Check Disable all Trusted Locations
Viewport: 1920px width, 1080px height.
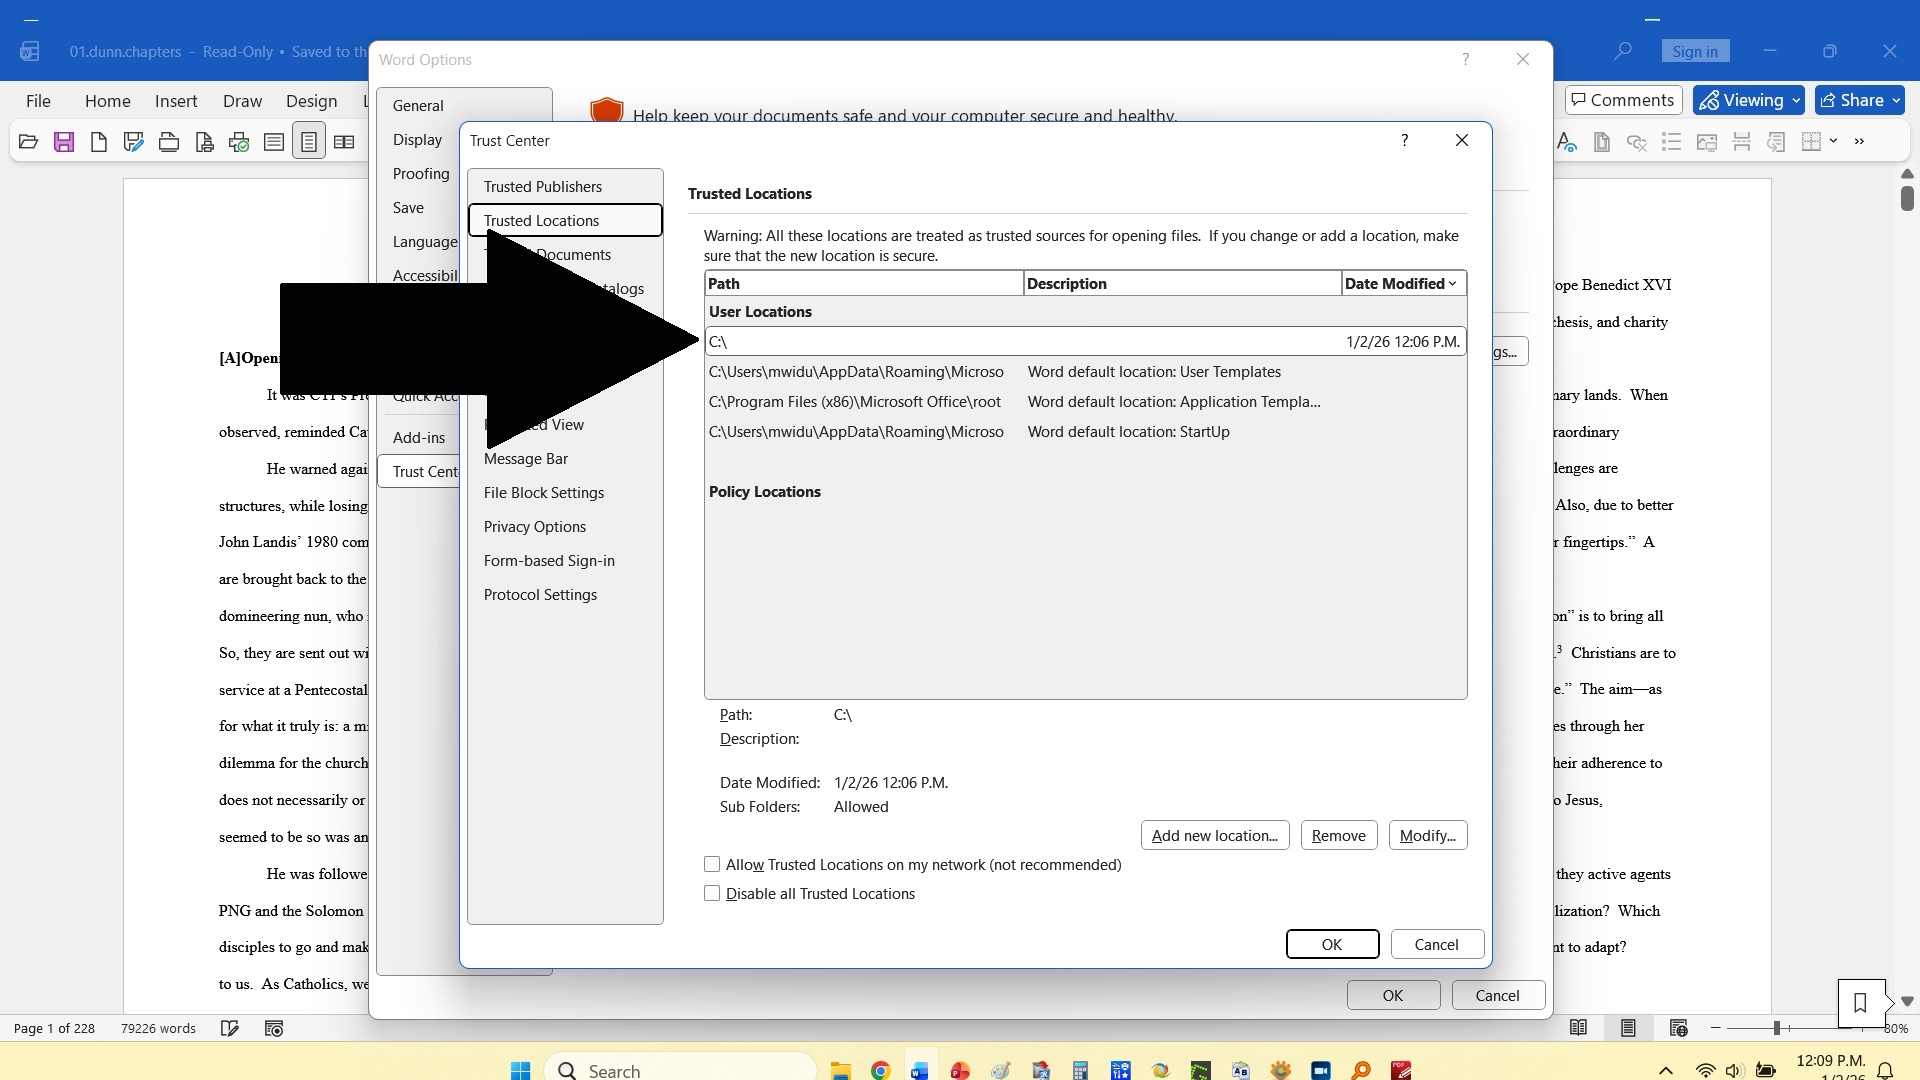pyautogui.click(x=712, y=893)
